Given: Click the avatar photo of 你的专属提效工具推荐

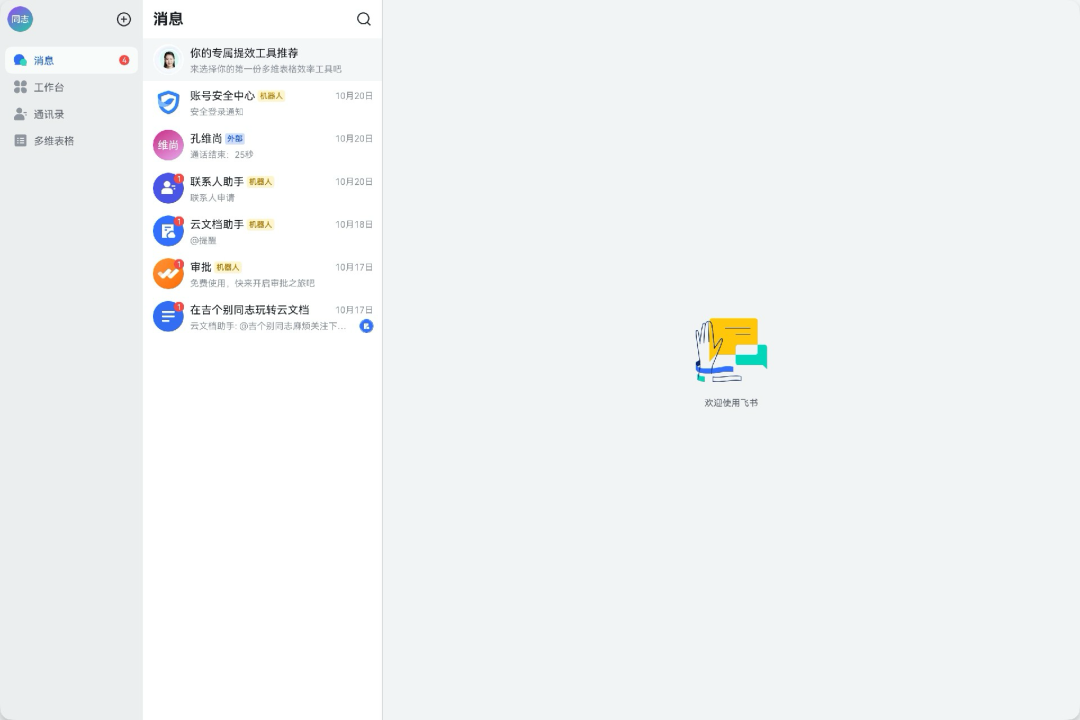Looking at the screenshot, I should pos(168,60).
